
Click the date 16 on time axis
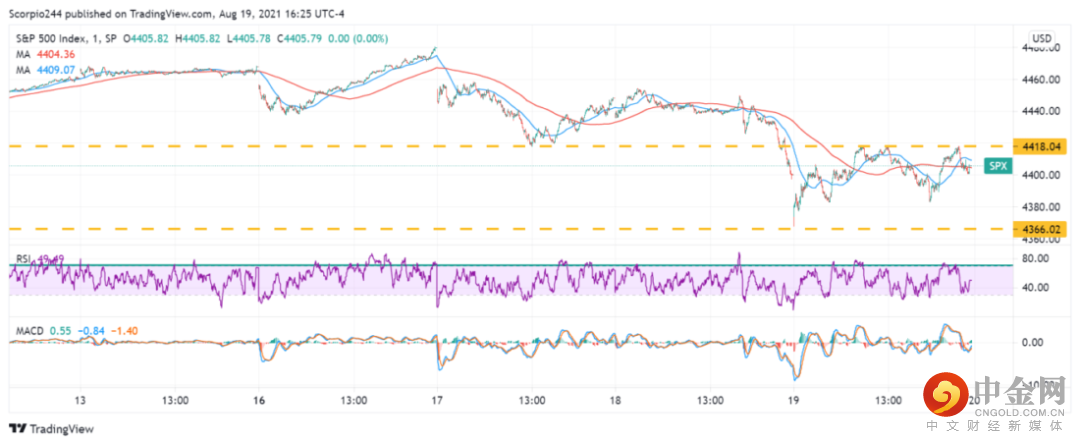pyautogui.click(x=260, y=400)
